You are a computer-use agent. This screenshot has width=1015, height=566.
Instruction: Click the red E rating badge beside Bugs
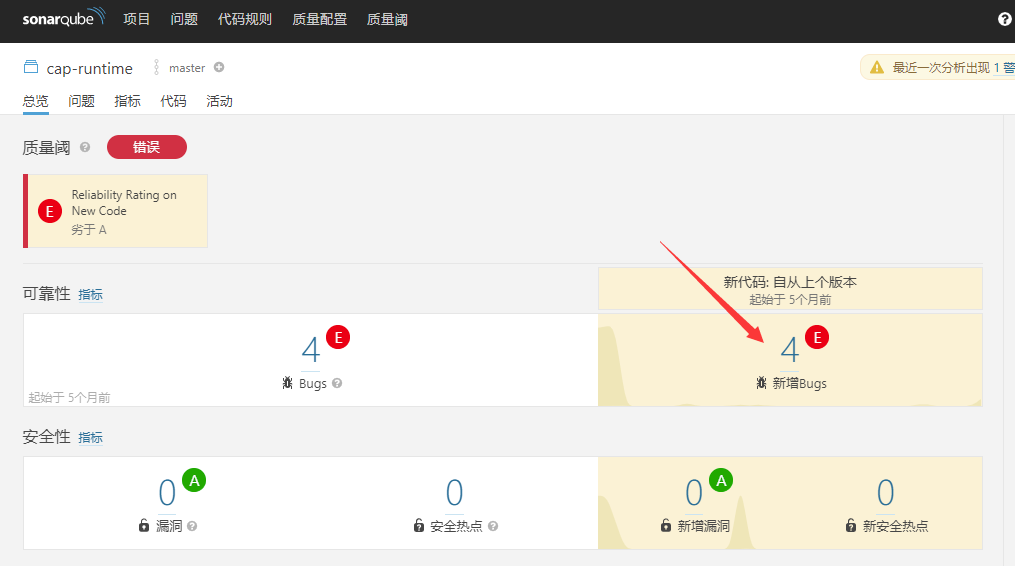pos(338,338)
